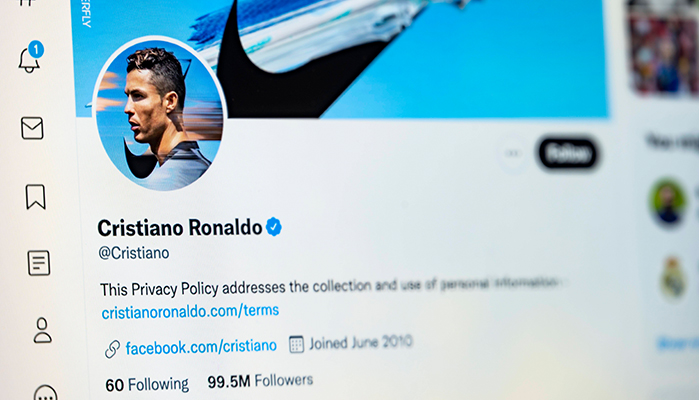Open the notifications bell icon
Image resolution: width=699 pixels, height=400 pixels.
coord(29,58)
